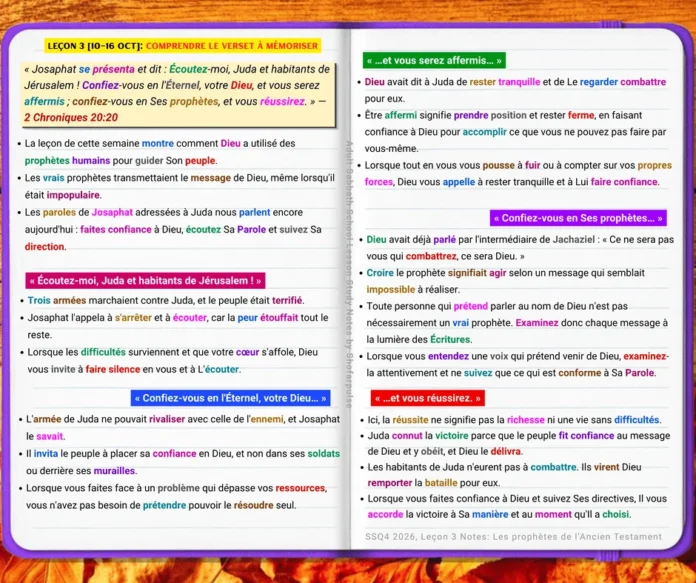The width and height of the screenshot is (696, 583).
Task: Click the yellow word "bataille"
Action: 440,483
